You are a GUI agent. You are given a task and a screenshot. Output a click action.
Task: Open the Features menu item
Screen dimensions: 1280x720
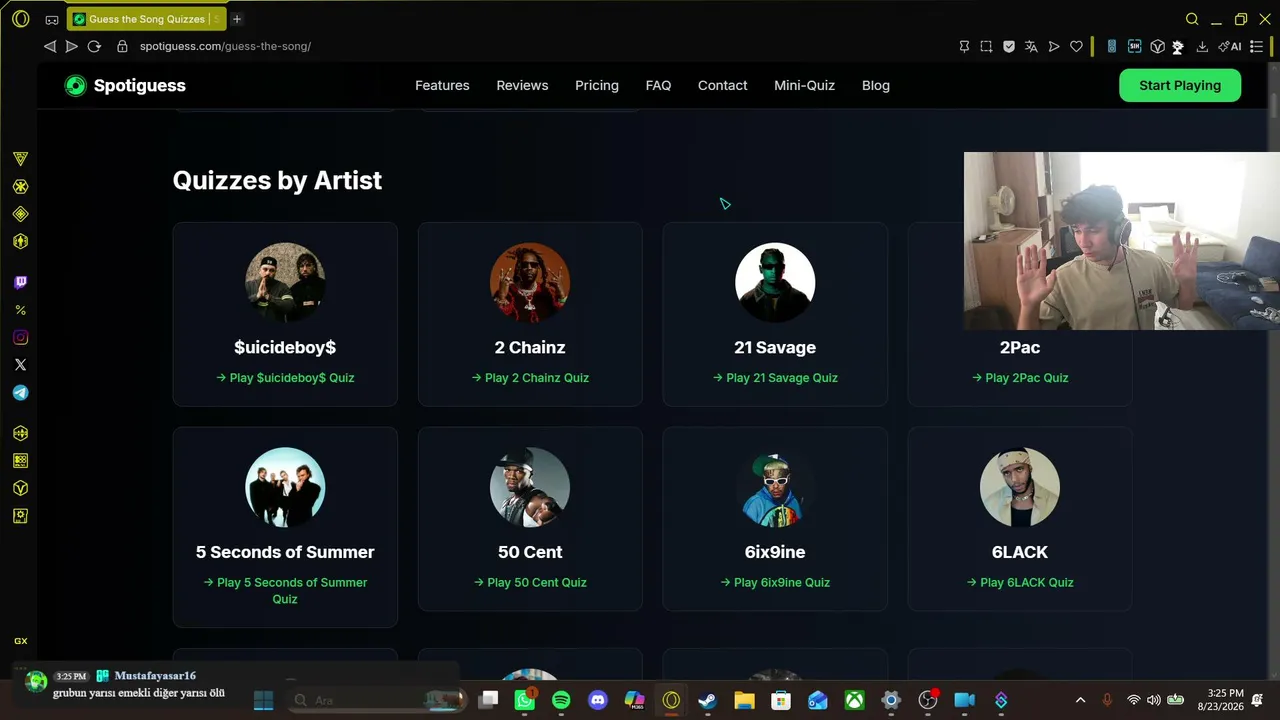pos(442,85)
